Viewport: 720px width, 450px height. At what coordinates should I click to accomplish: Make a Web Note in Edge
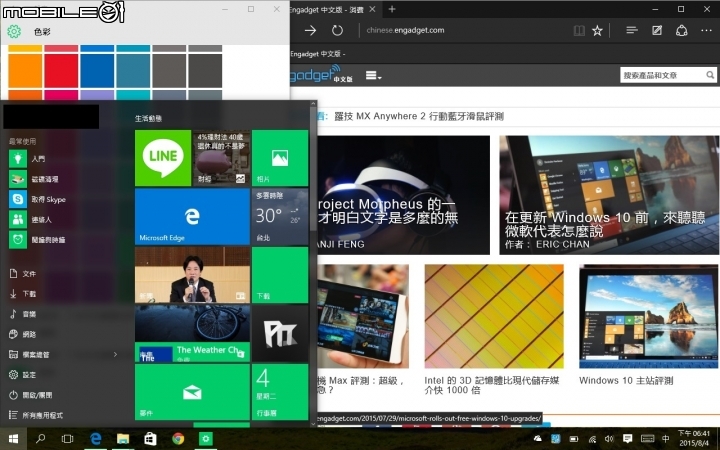pyautogui.click(x=657, y=30)
